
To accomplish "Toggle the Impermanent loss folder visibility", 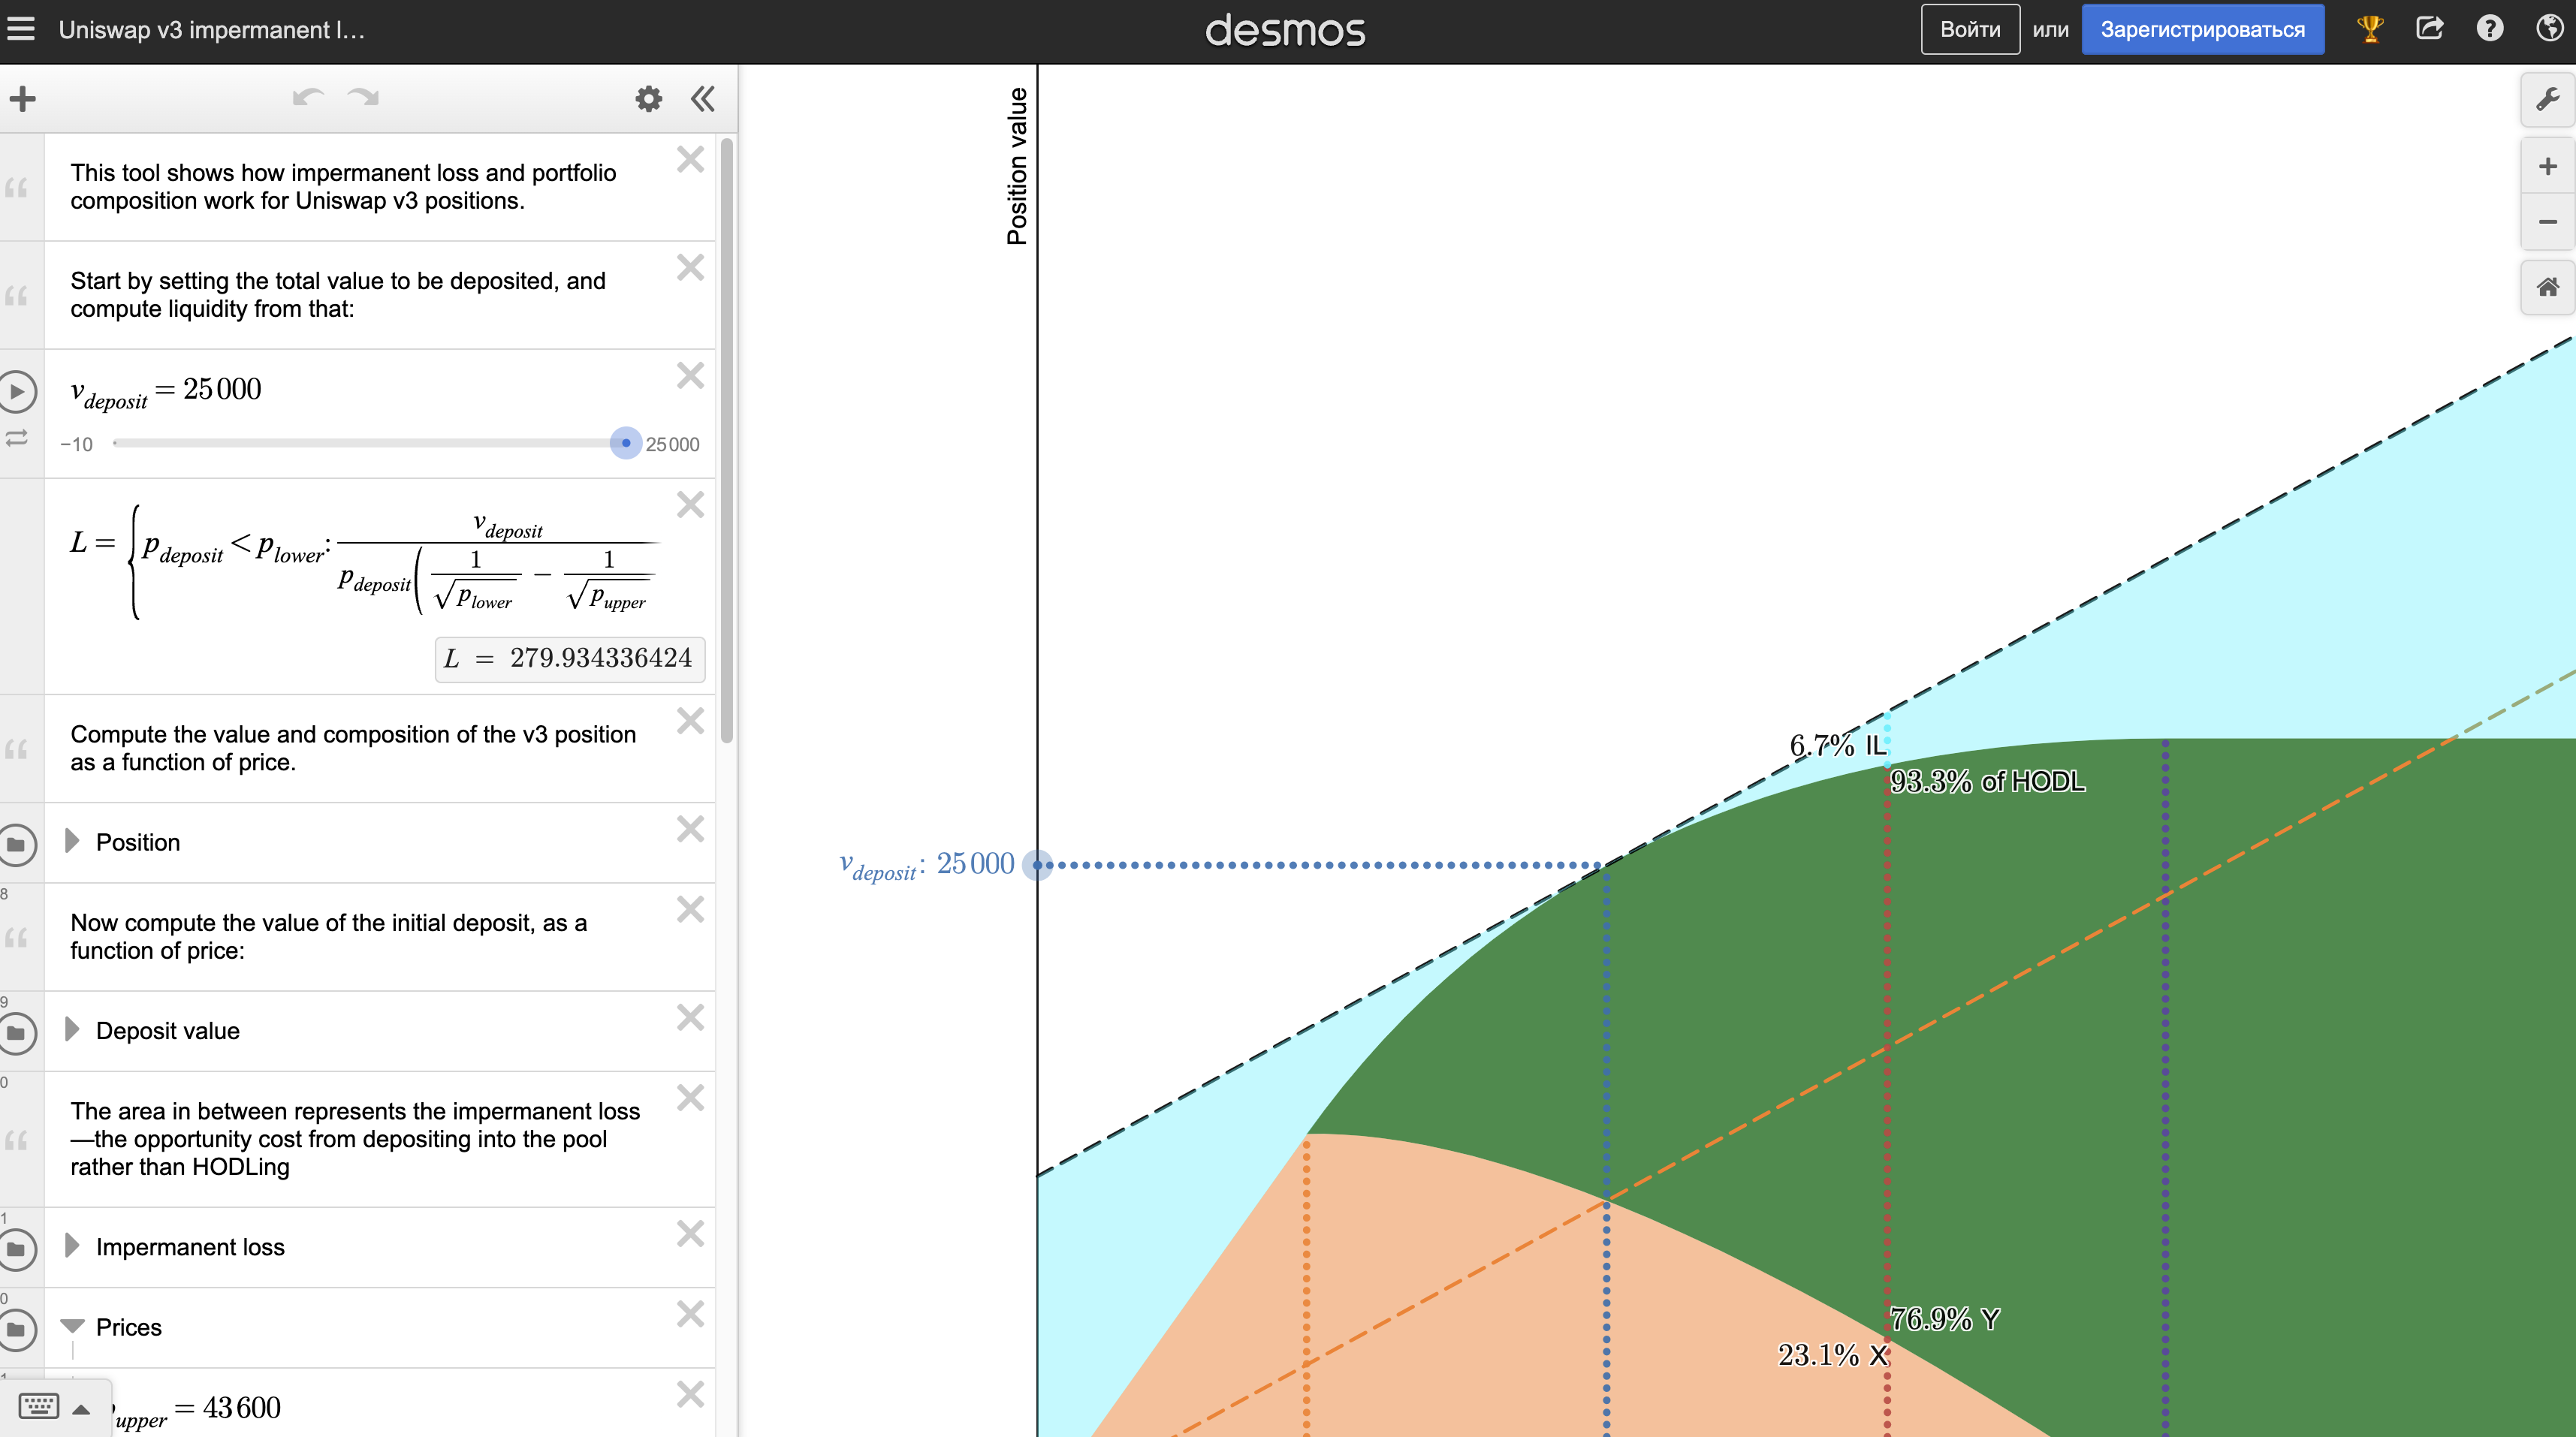I will [x=17, y=1249].
